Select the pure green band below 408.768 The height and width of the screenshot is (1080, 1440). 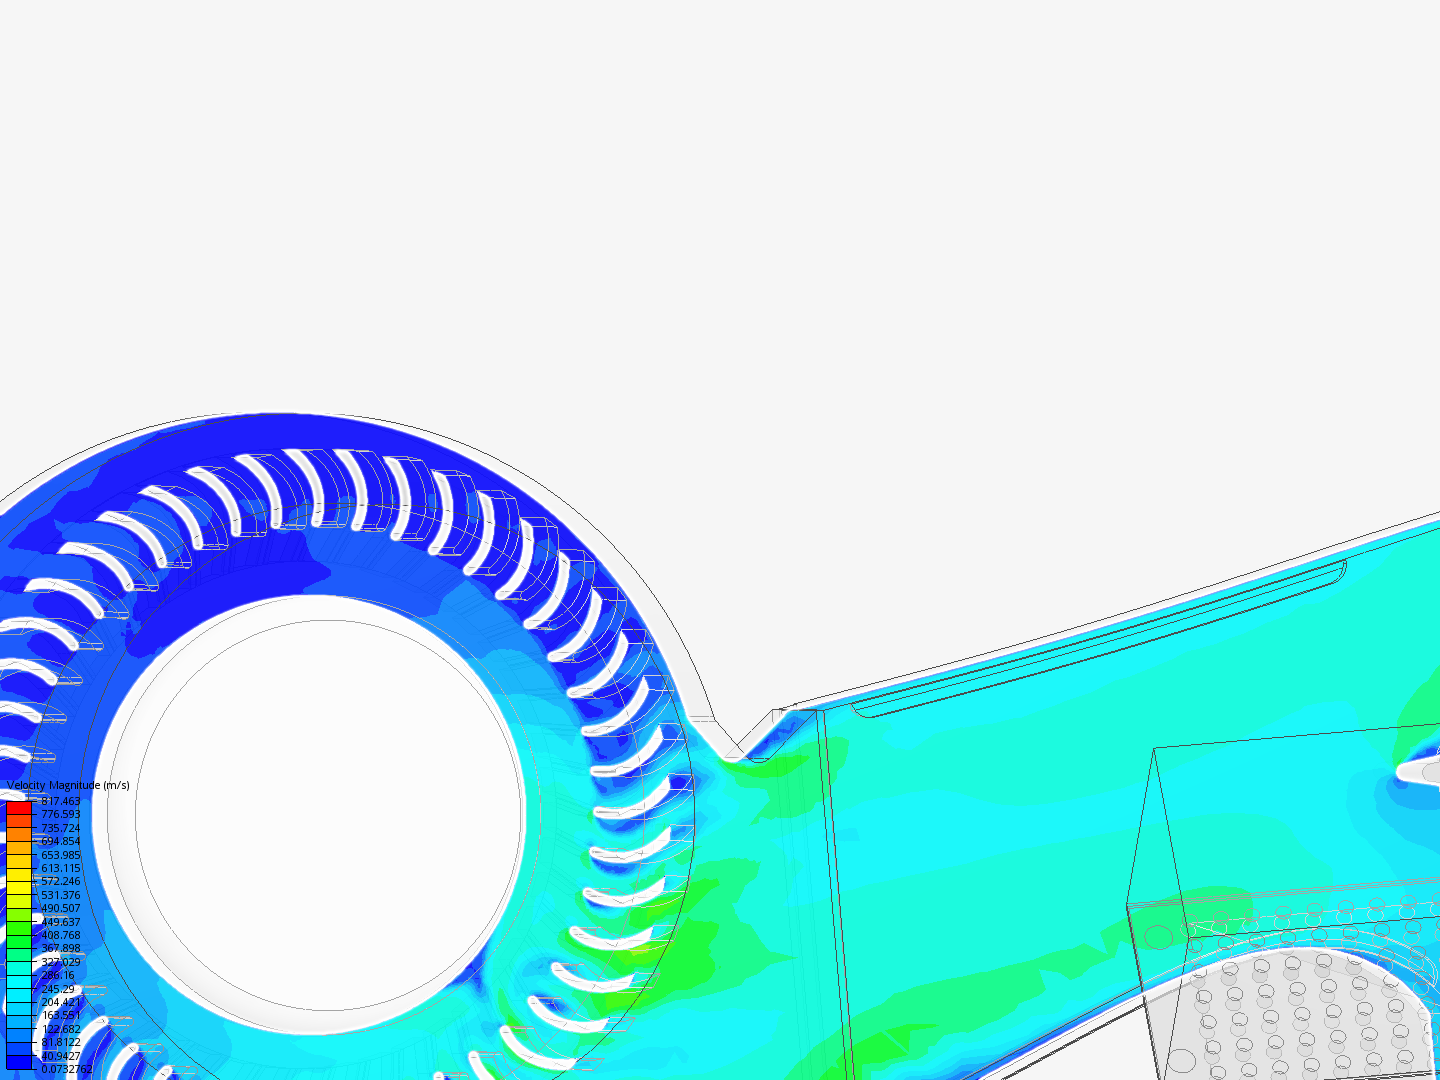(19, 942)
